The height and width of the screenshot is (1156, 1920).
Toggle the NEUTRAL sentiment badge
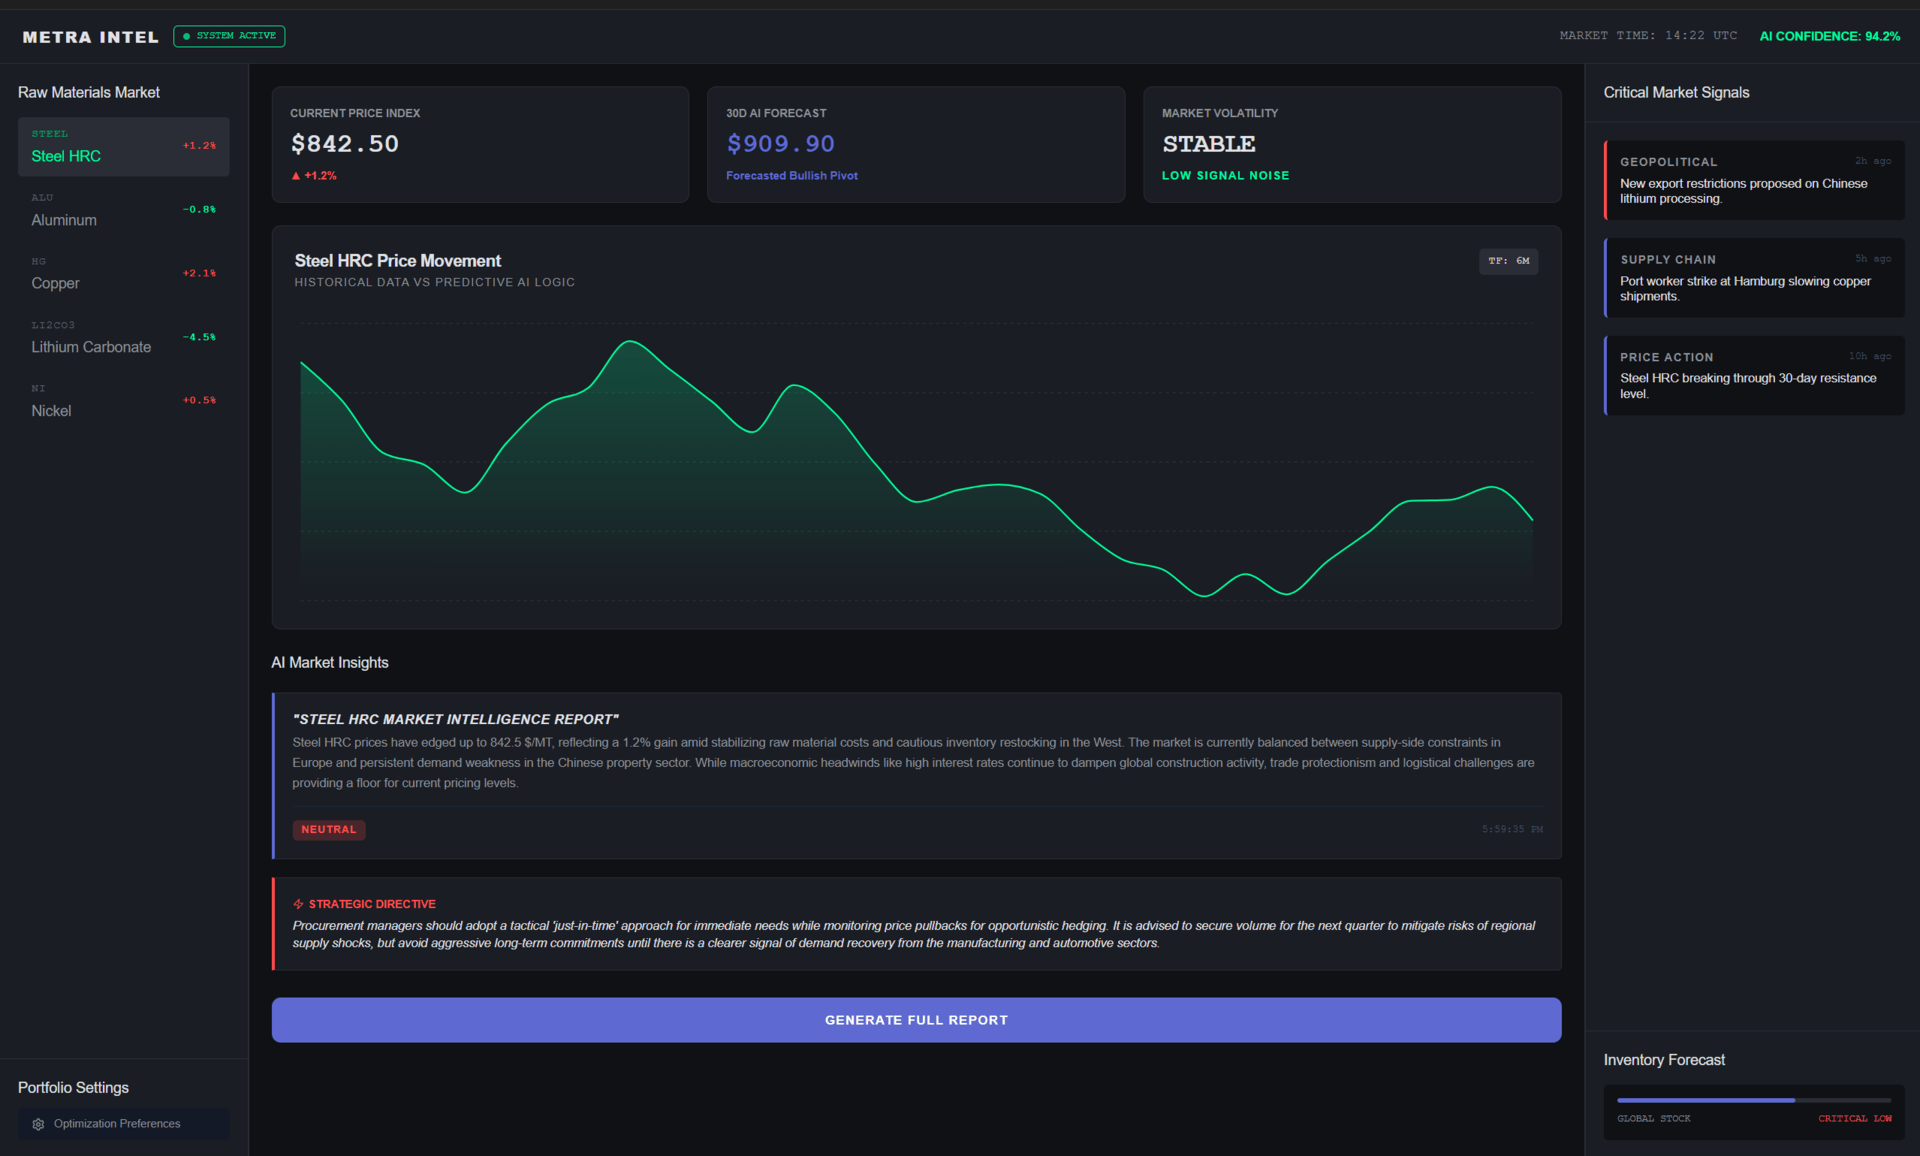[x=328, y=829]
